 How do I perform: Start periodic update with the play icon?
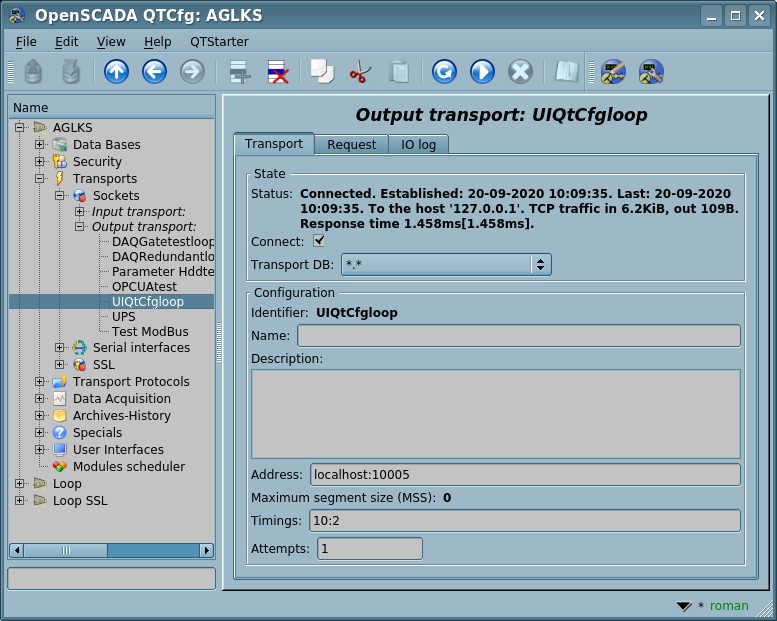[483, 72]
